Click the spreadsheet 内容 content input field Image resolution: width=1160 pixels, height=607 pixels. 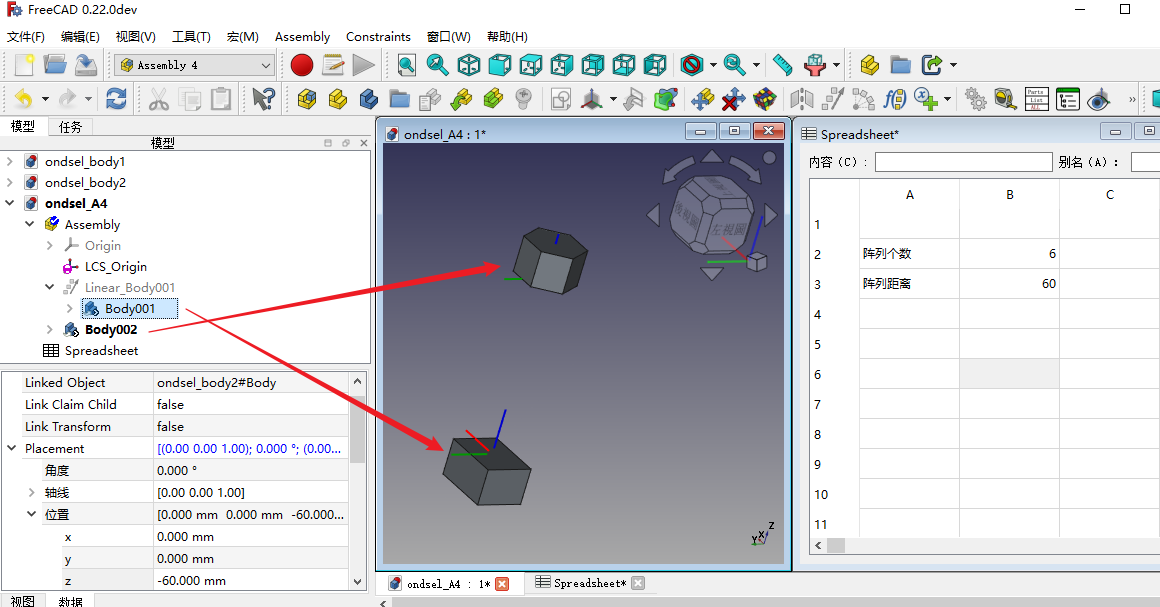coord(963,162)
